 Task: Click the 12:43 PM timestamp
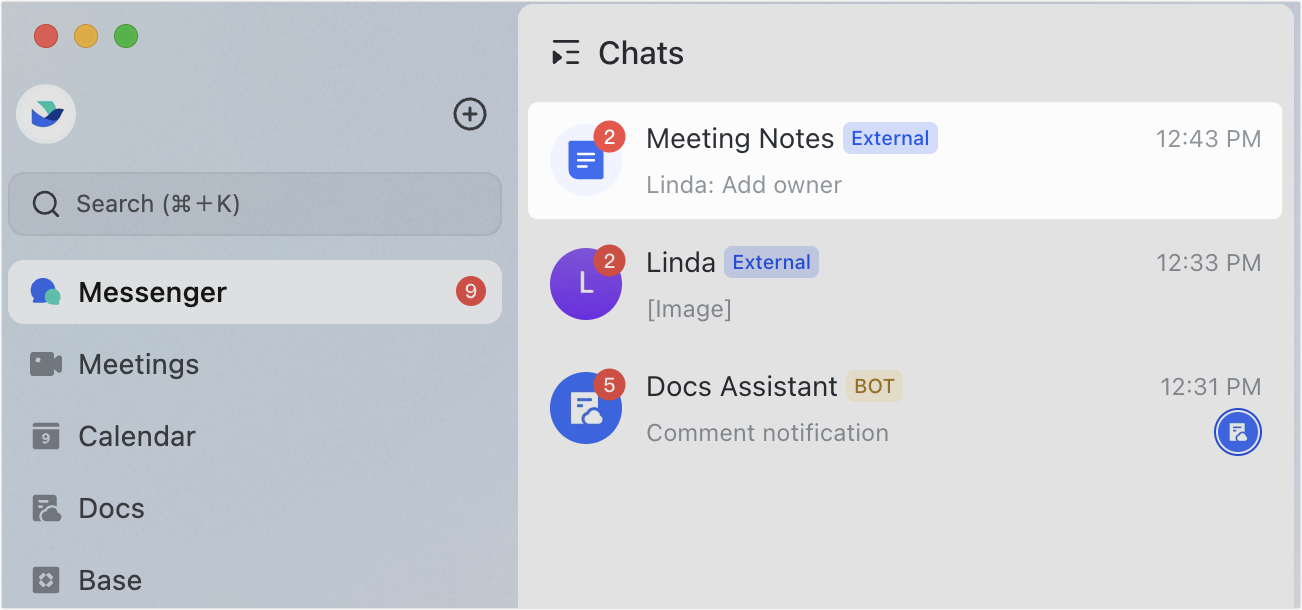tap(1208, 139)
